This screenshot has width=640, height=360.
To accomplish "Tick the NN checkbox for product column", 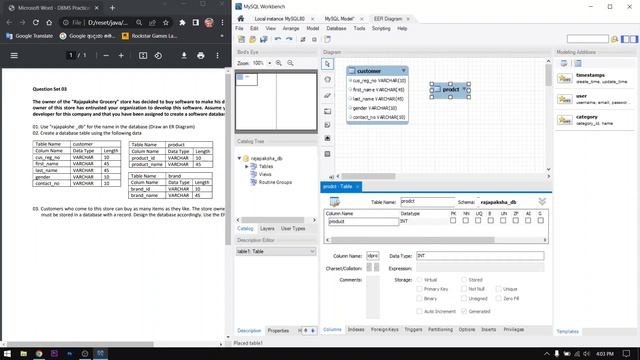I will 466,220.
